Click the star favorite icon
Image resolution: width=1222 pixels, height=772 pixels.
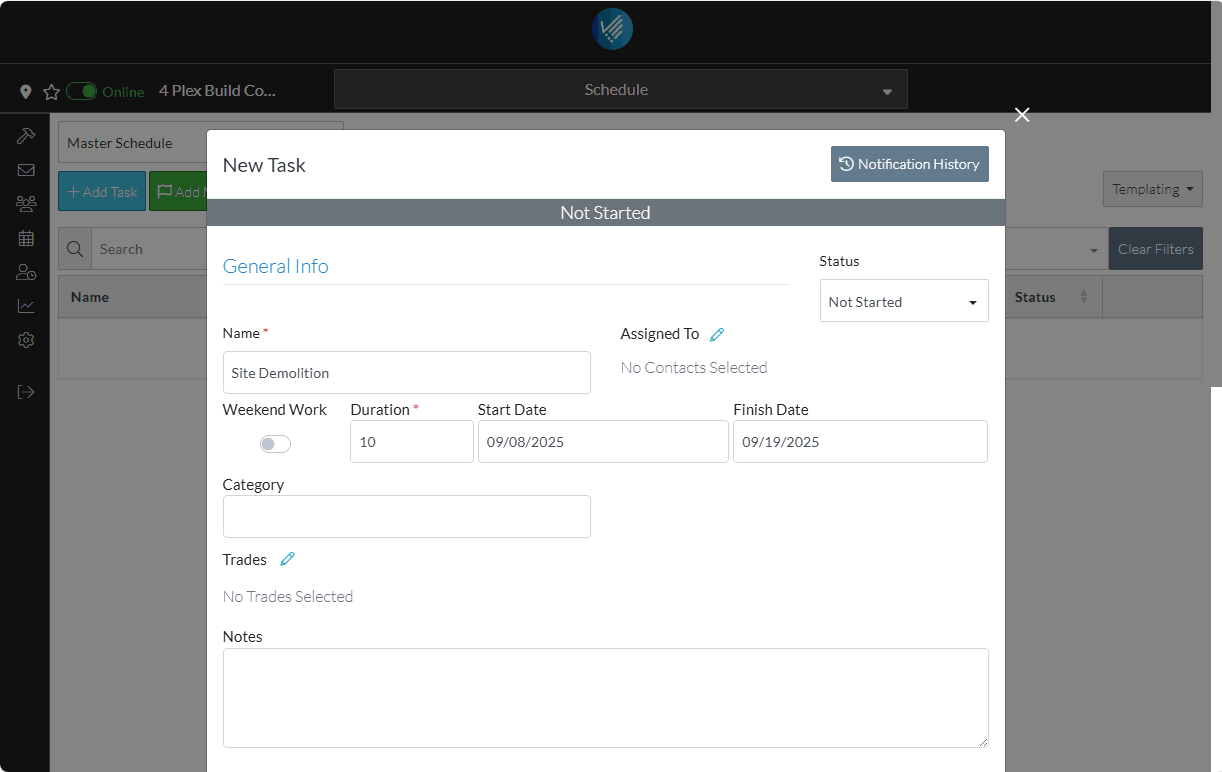tap(51, 92)
